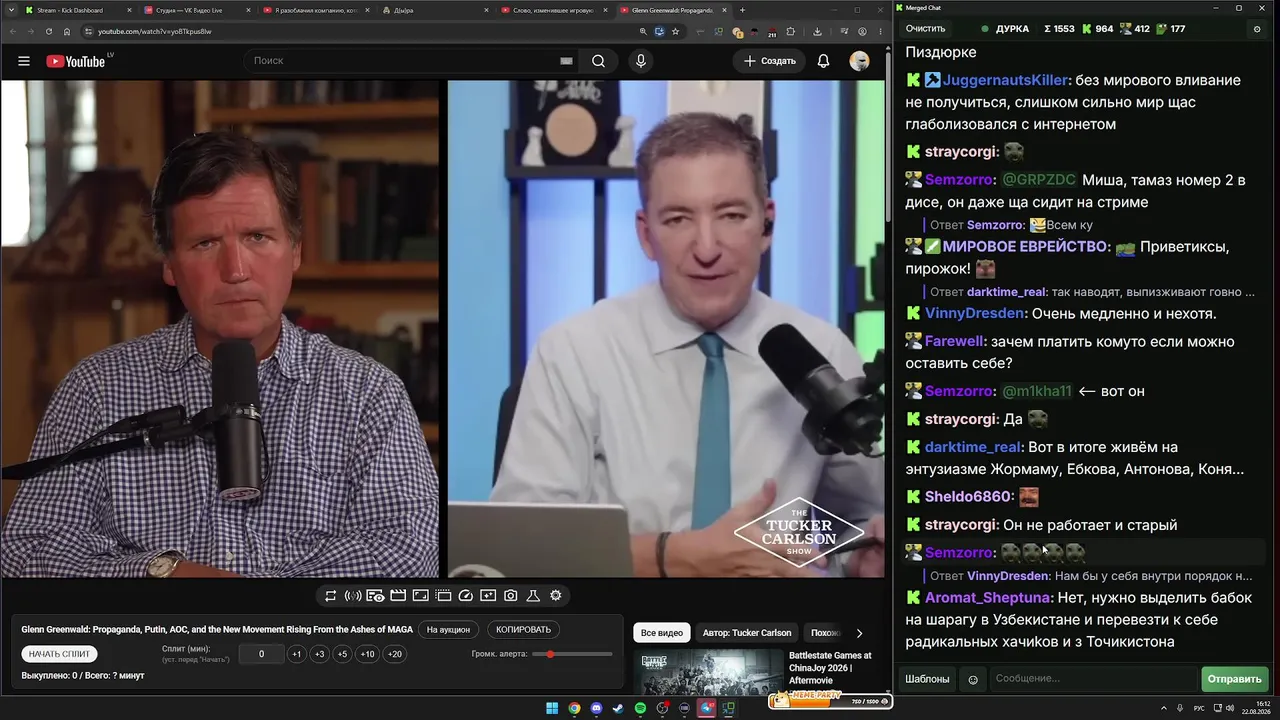
Task: Open Discord from the taskbar
Action: [x=596, y=709]
